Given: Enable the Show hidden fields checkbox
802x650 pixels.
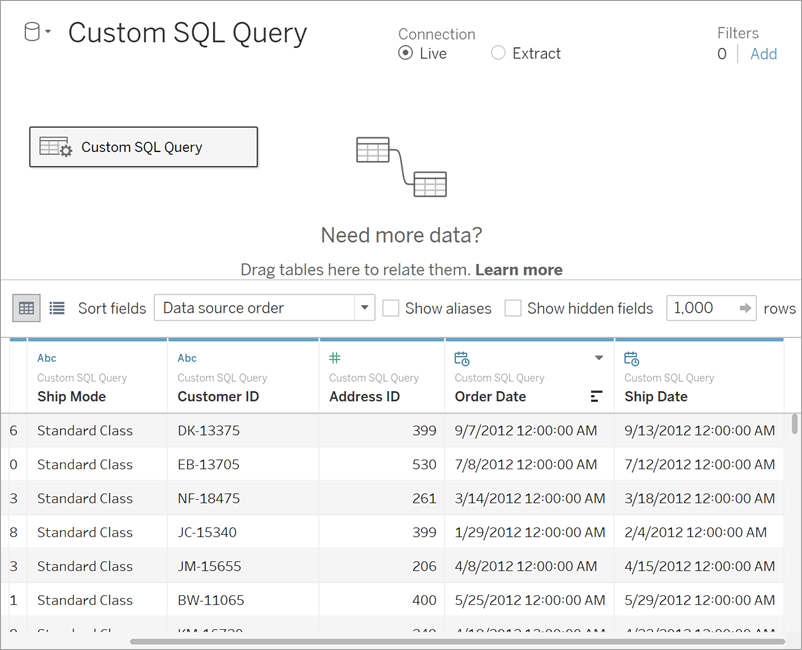Looking at the screenshot, I should 514,308.
